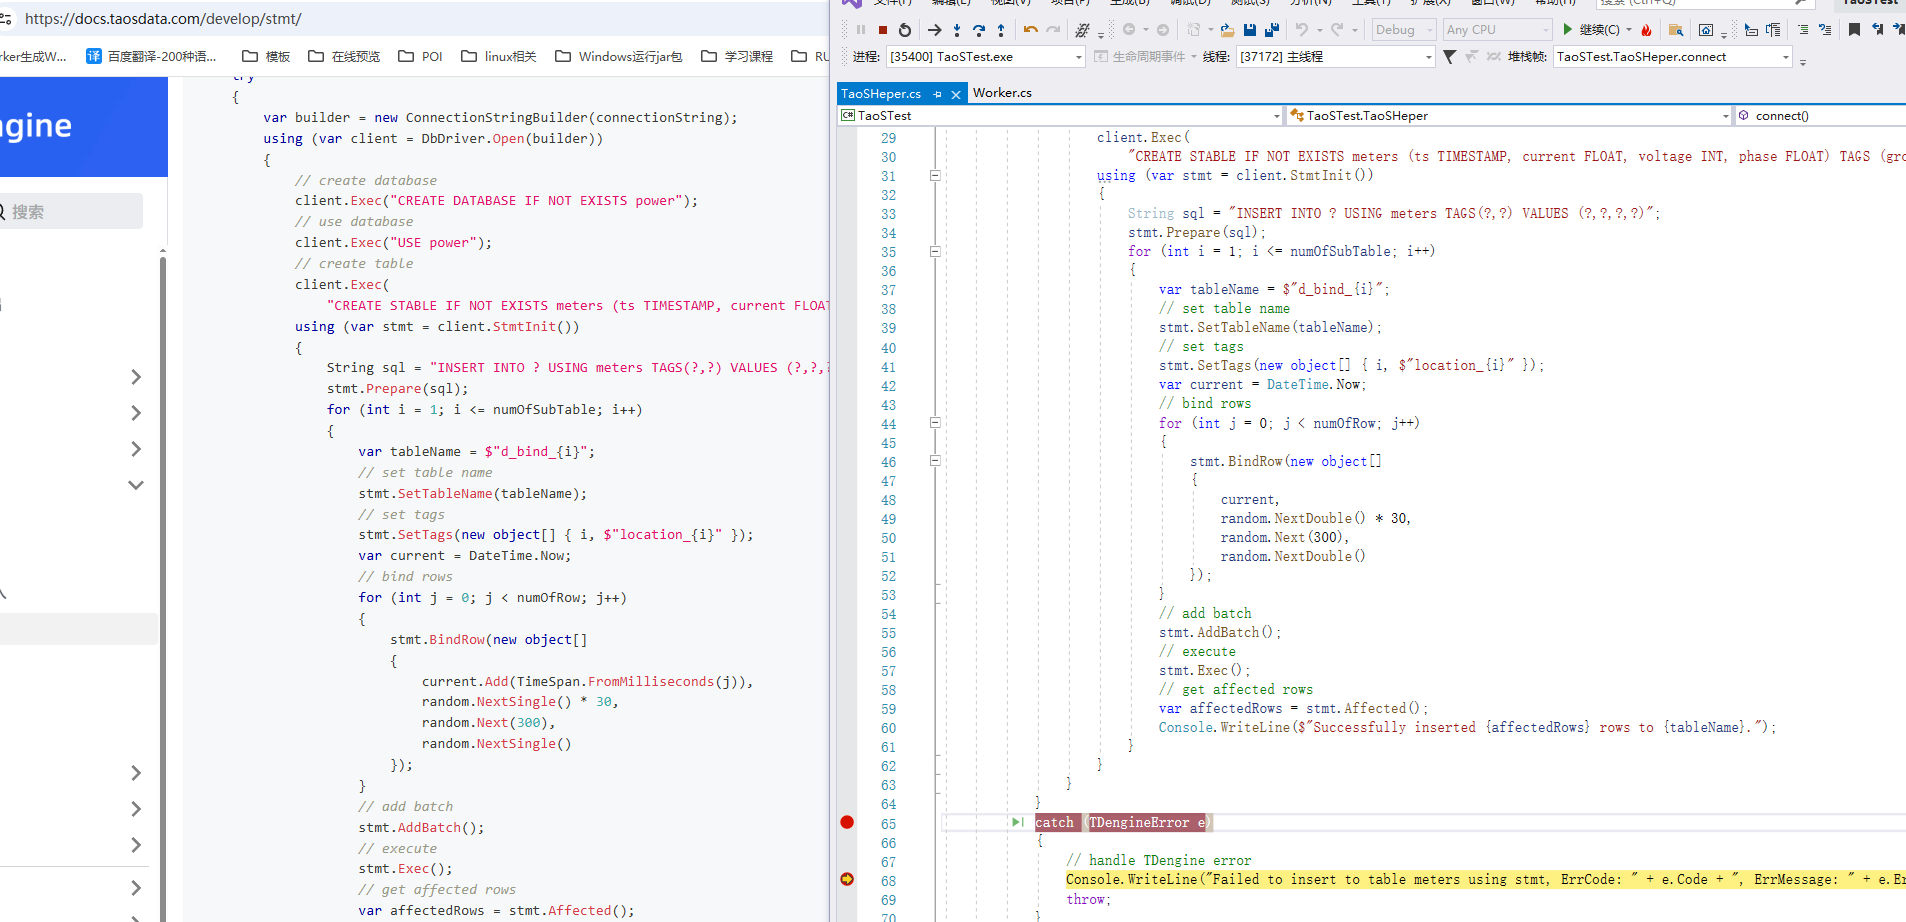Click the Step Over debugger icon
This screenshot has width=1906, height=922.
tap(979, 30)
